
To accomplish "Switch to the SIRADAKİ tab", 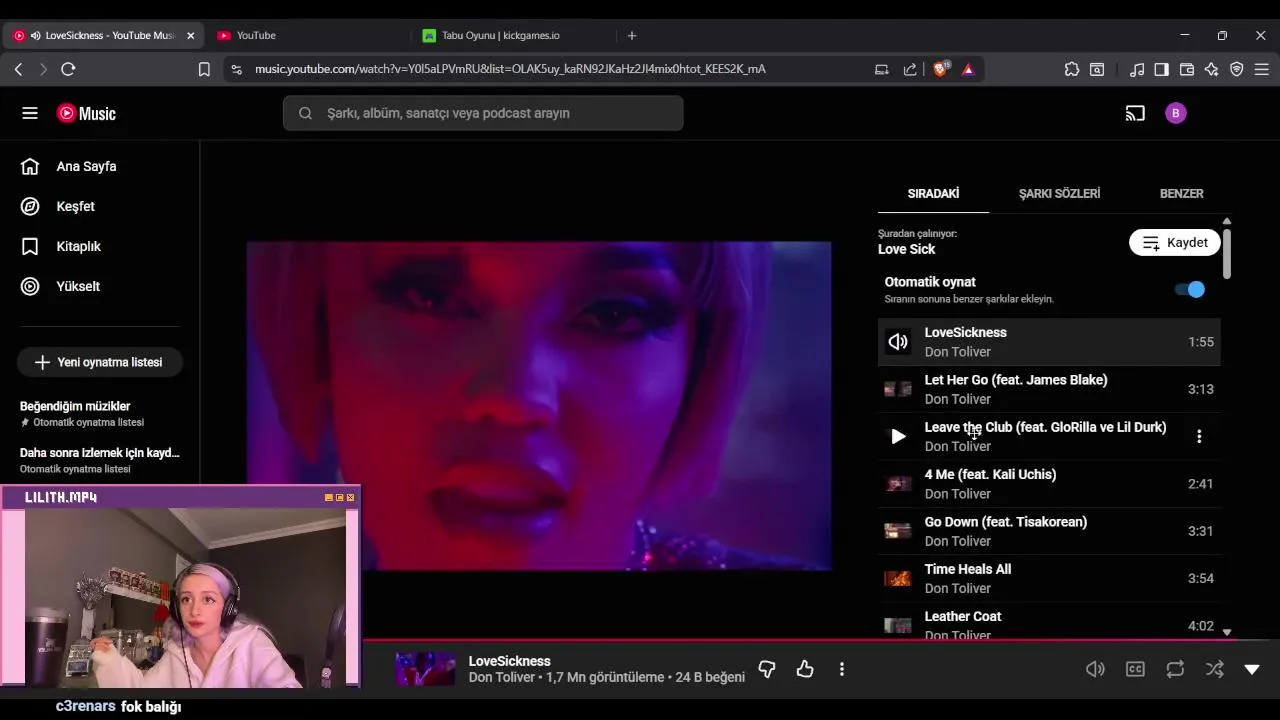I will coord(933,193).
